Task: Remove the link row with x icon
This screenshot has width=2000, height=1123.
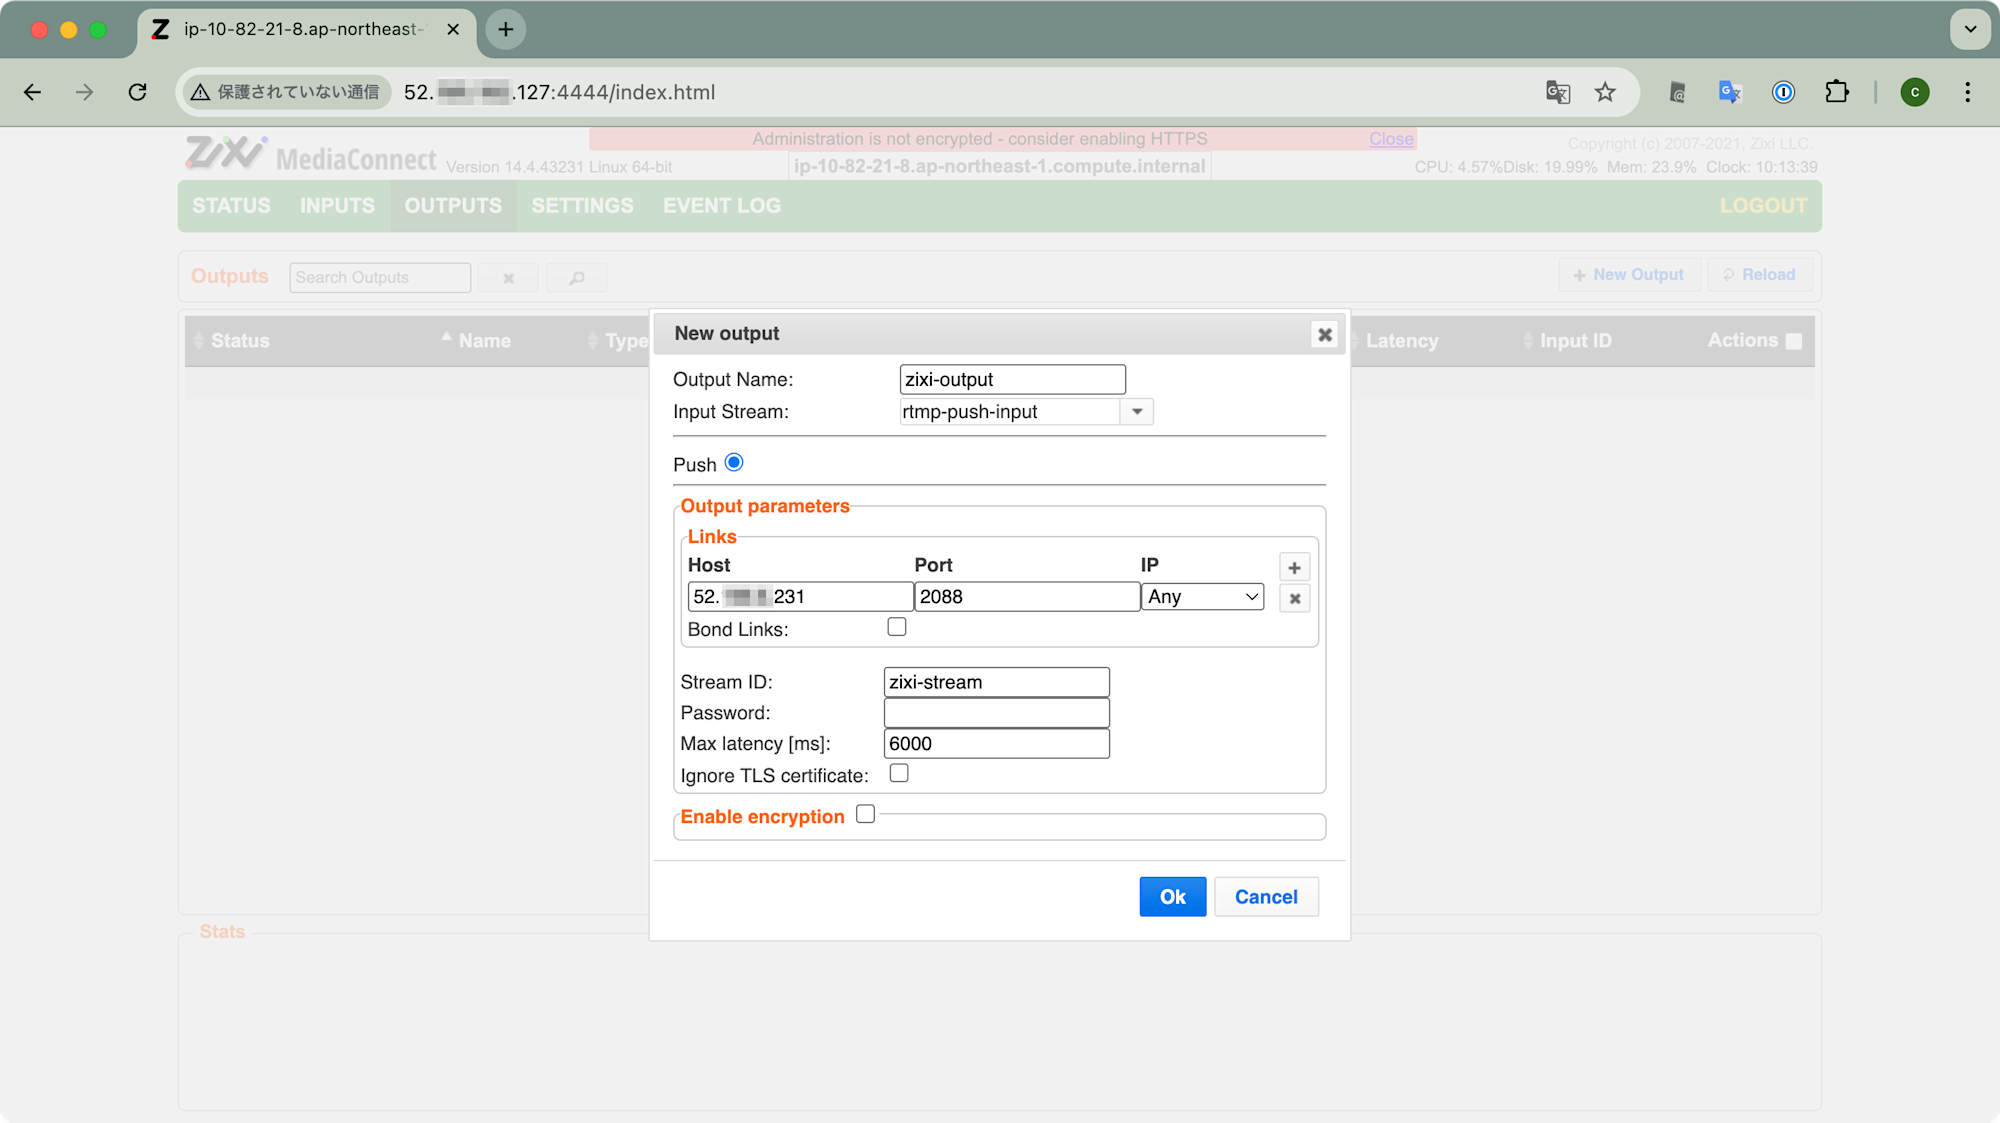Action: coord(1294,598)
